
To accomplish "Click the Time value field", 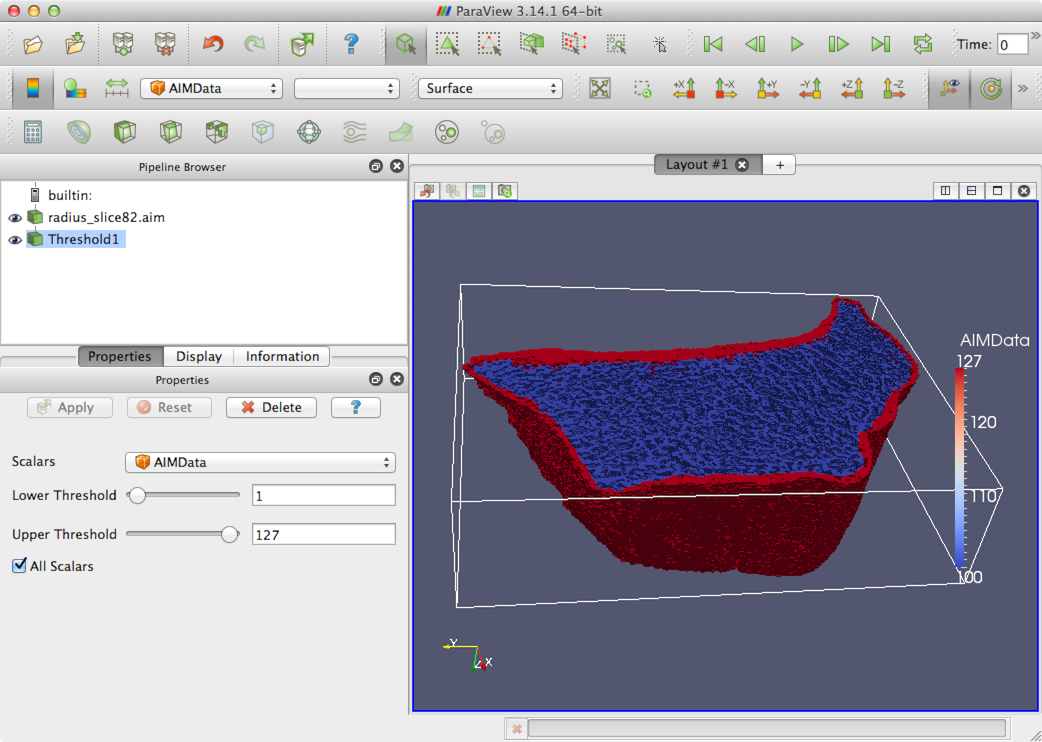I will point(1012,45).
